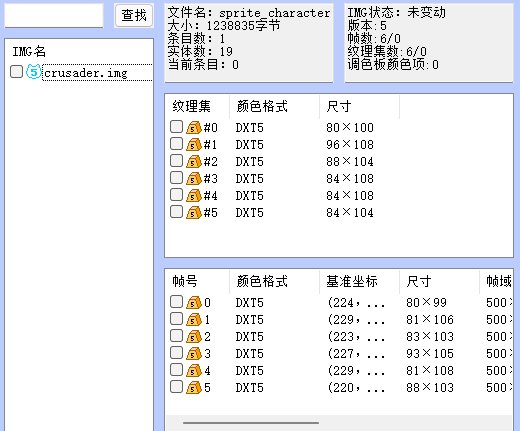Select the texture set #0 icon

194,127
